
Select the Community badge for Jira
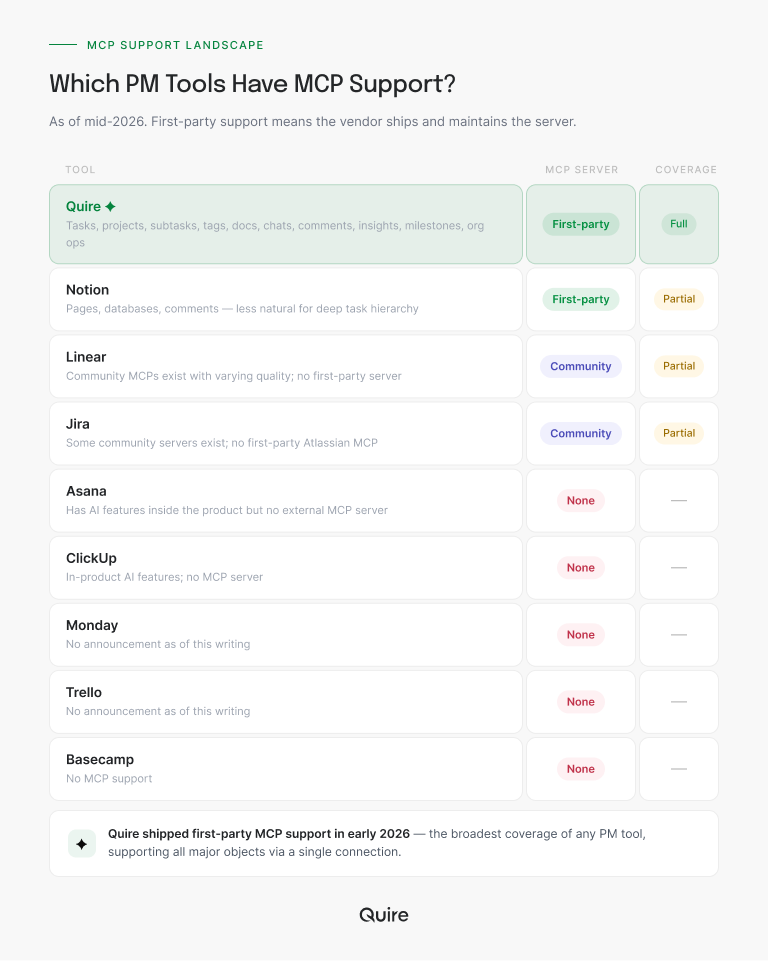click(x=580, y=433)
